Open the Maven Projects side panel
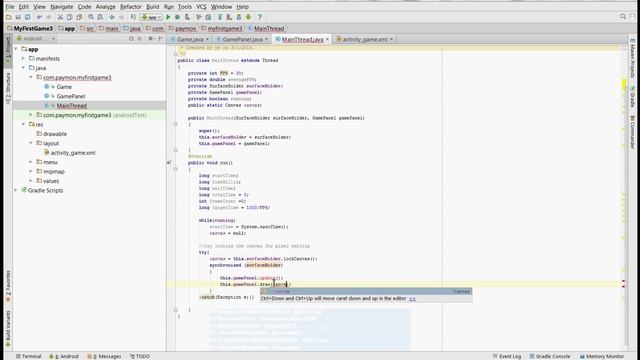Screen dimensions: 640x360 [x=632, y=58]
